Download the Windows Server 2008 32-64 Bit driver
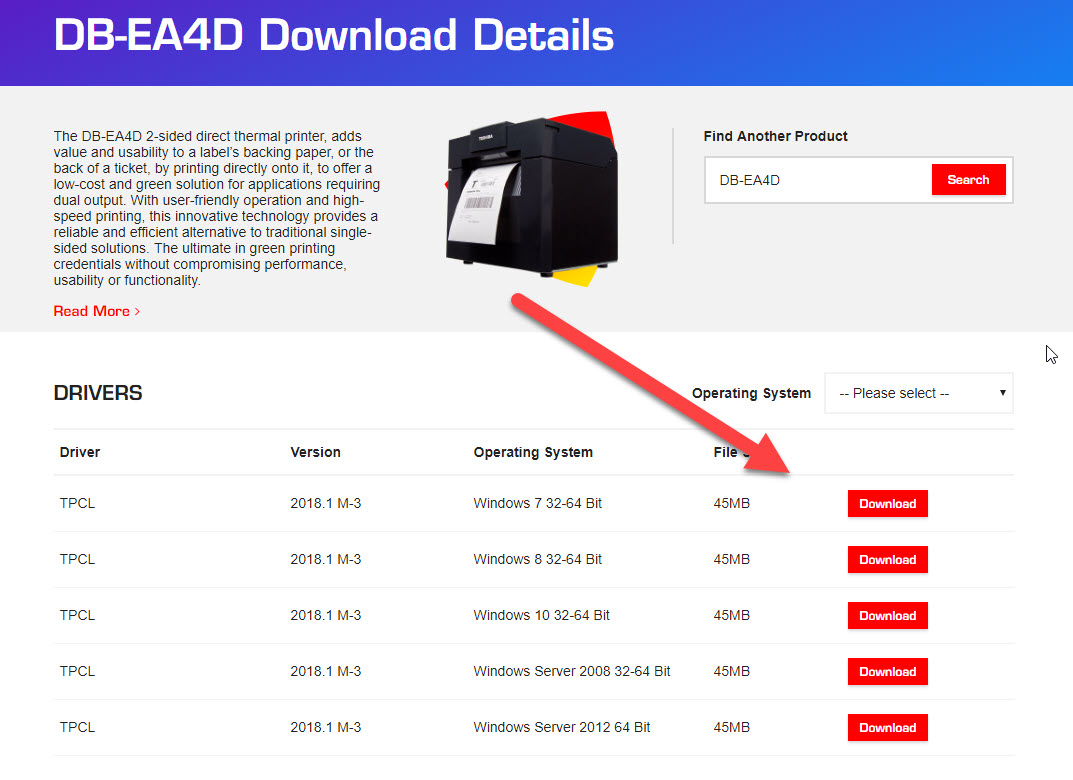This screenshot has height=780, width=1073. [888, 672]
